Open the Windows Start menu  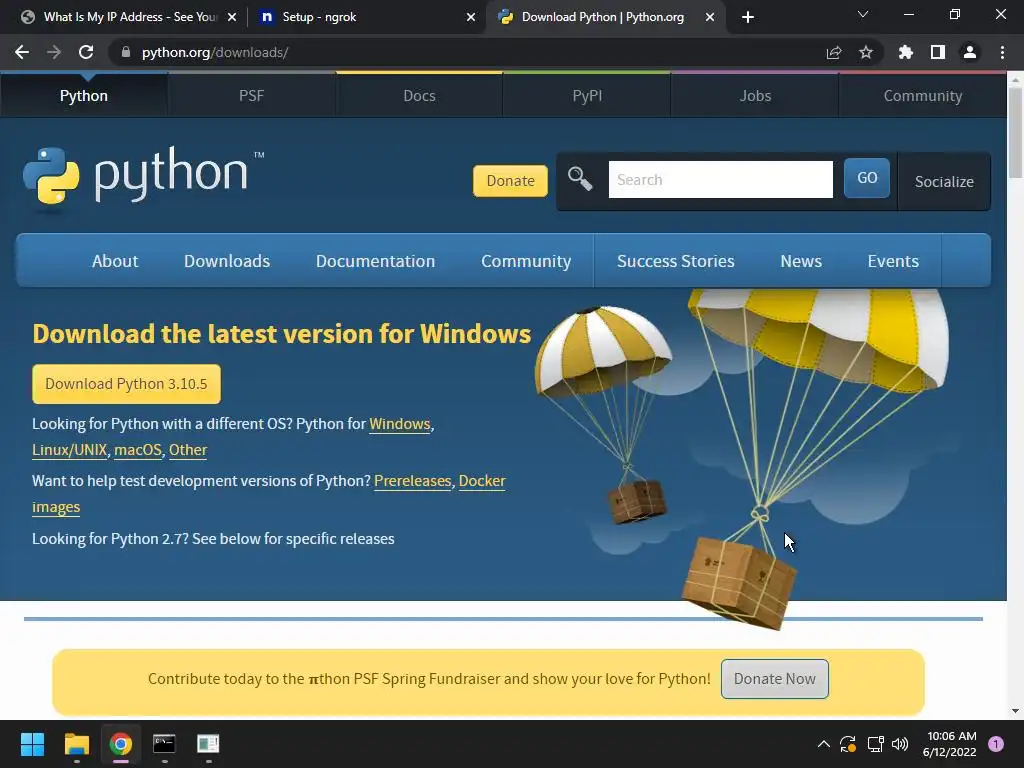[x=32, y=744]
